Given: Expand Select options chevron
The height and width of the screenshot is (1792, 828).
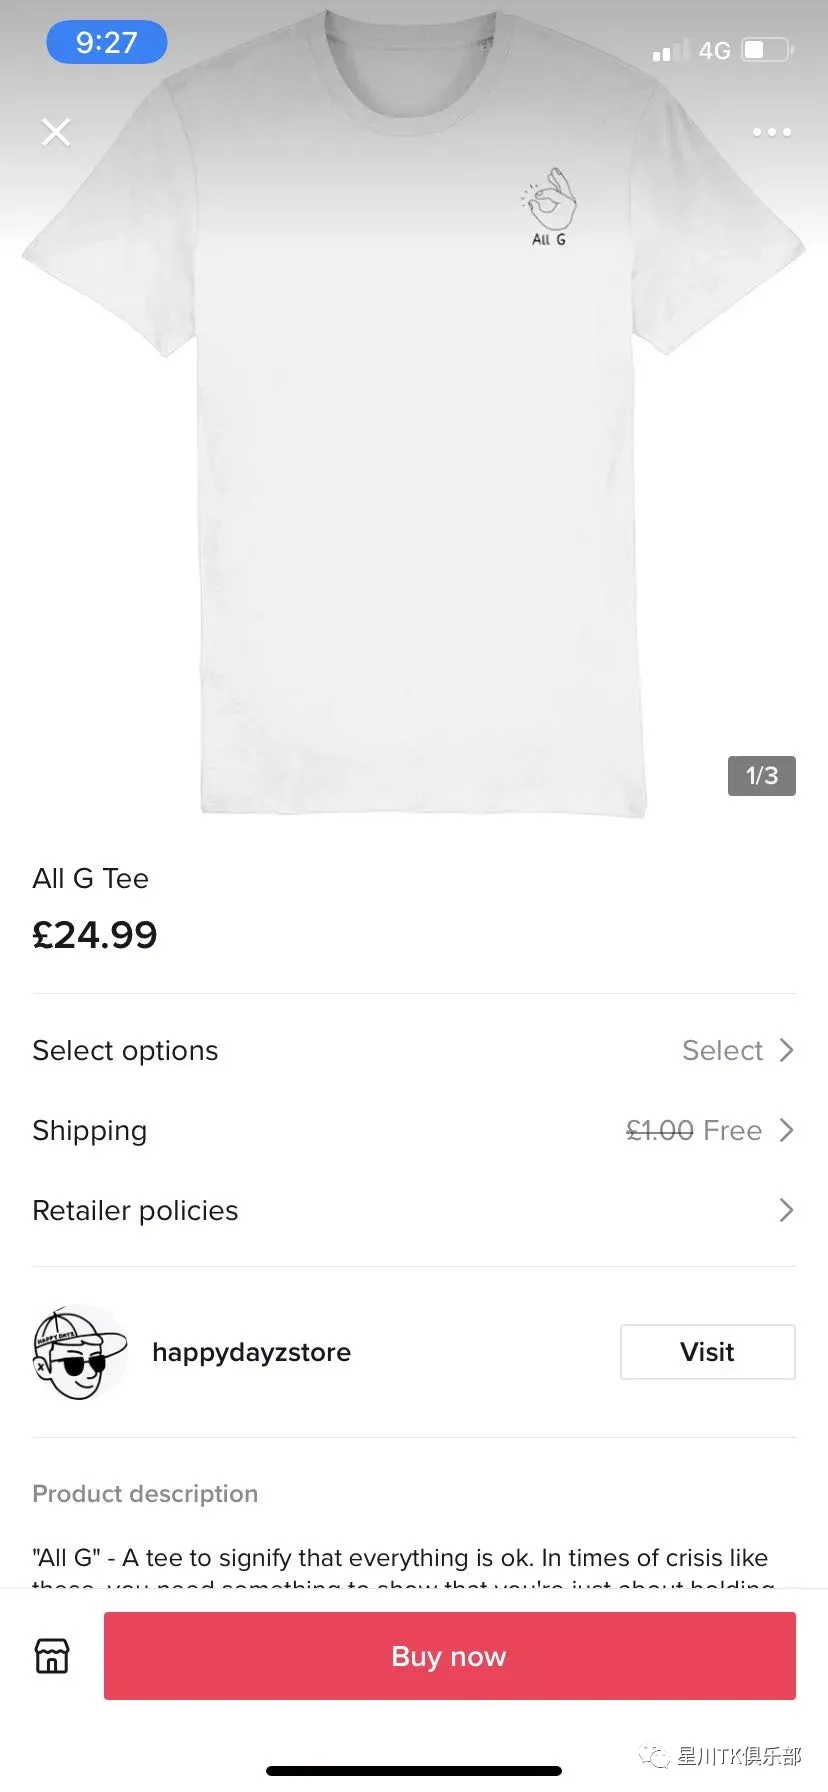Looking at the screenshot, I should 786,1050.
